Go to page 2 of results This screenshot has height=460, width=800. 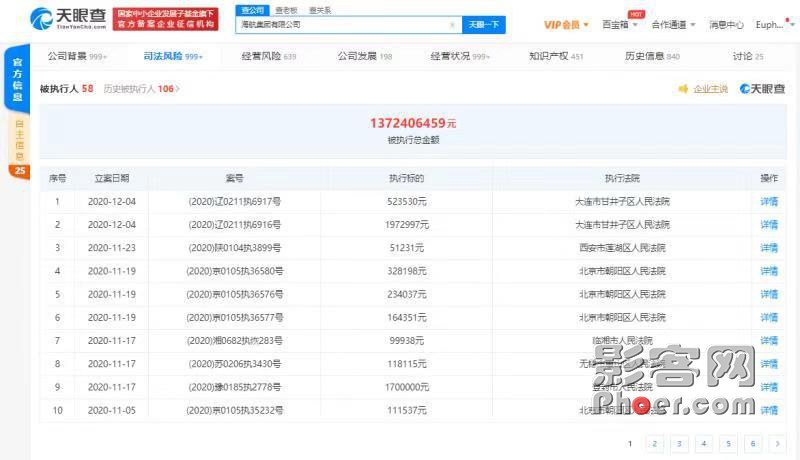pos(655,444)
